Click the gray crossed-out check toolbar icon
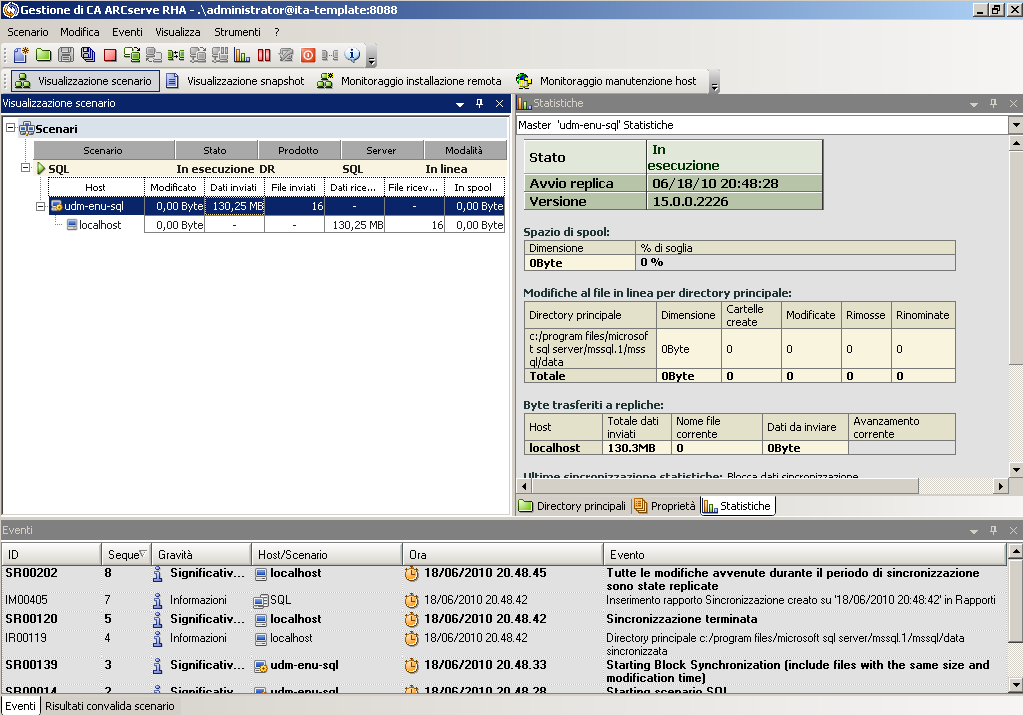 coord(286,55)
